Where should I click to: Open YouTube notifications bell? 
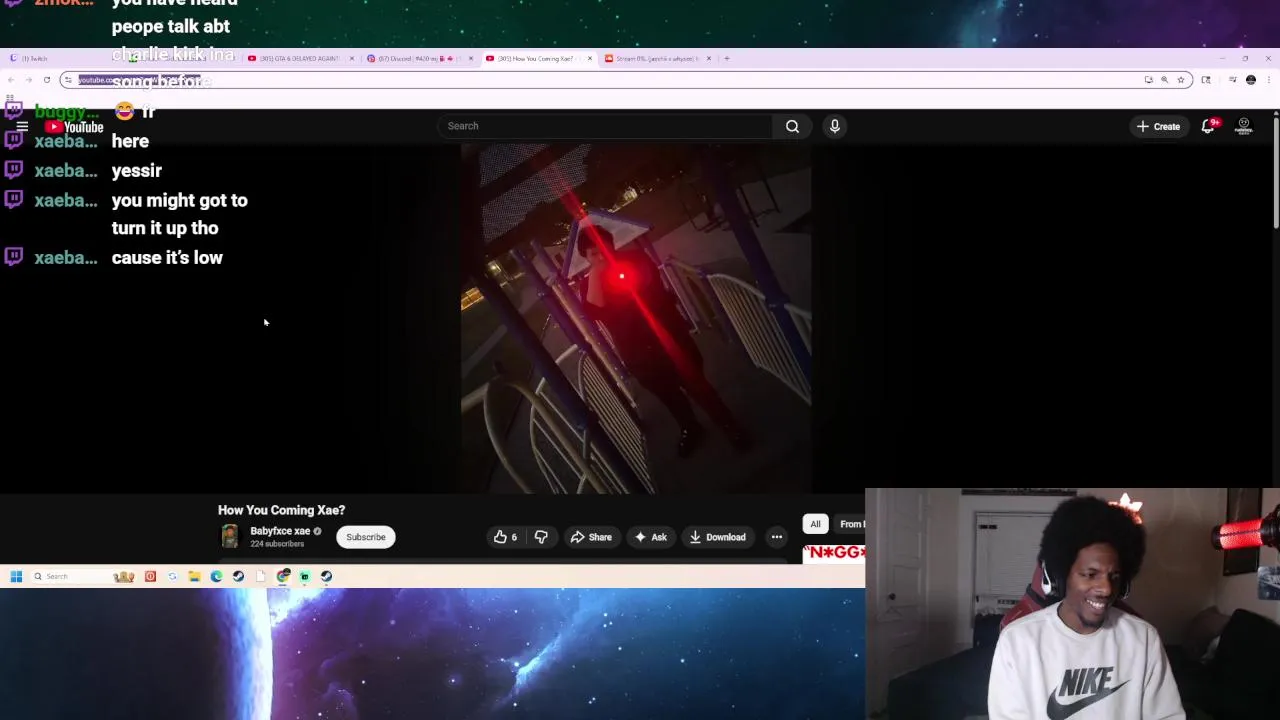point(1208,126)
